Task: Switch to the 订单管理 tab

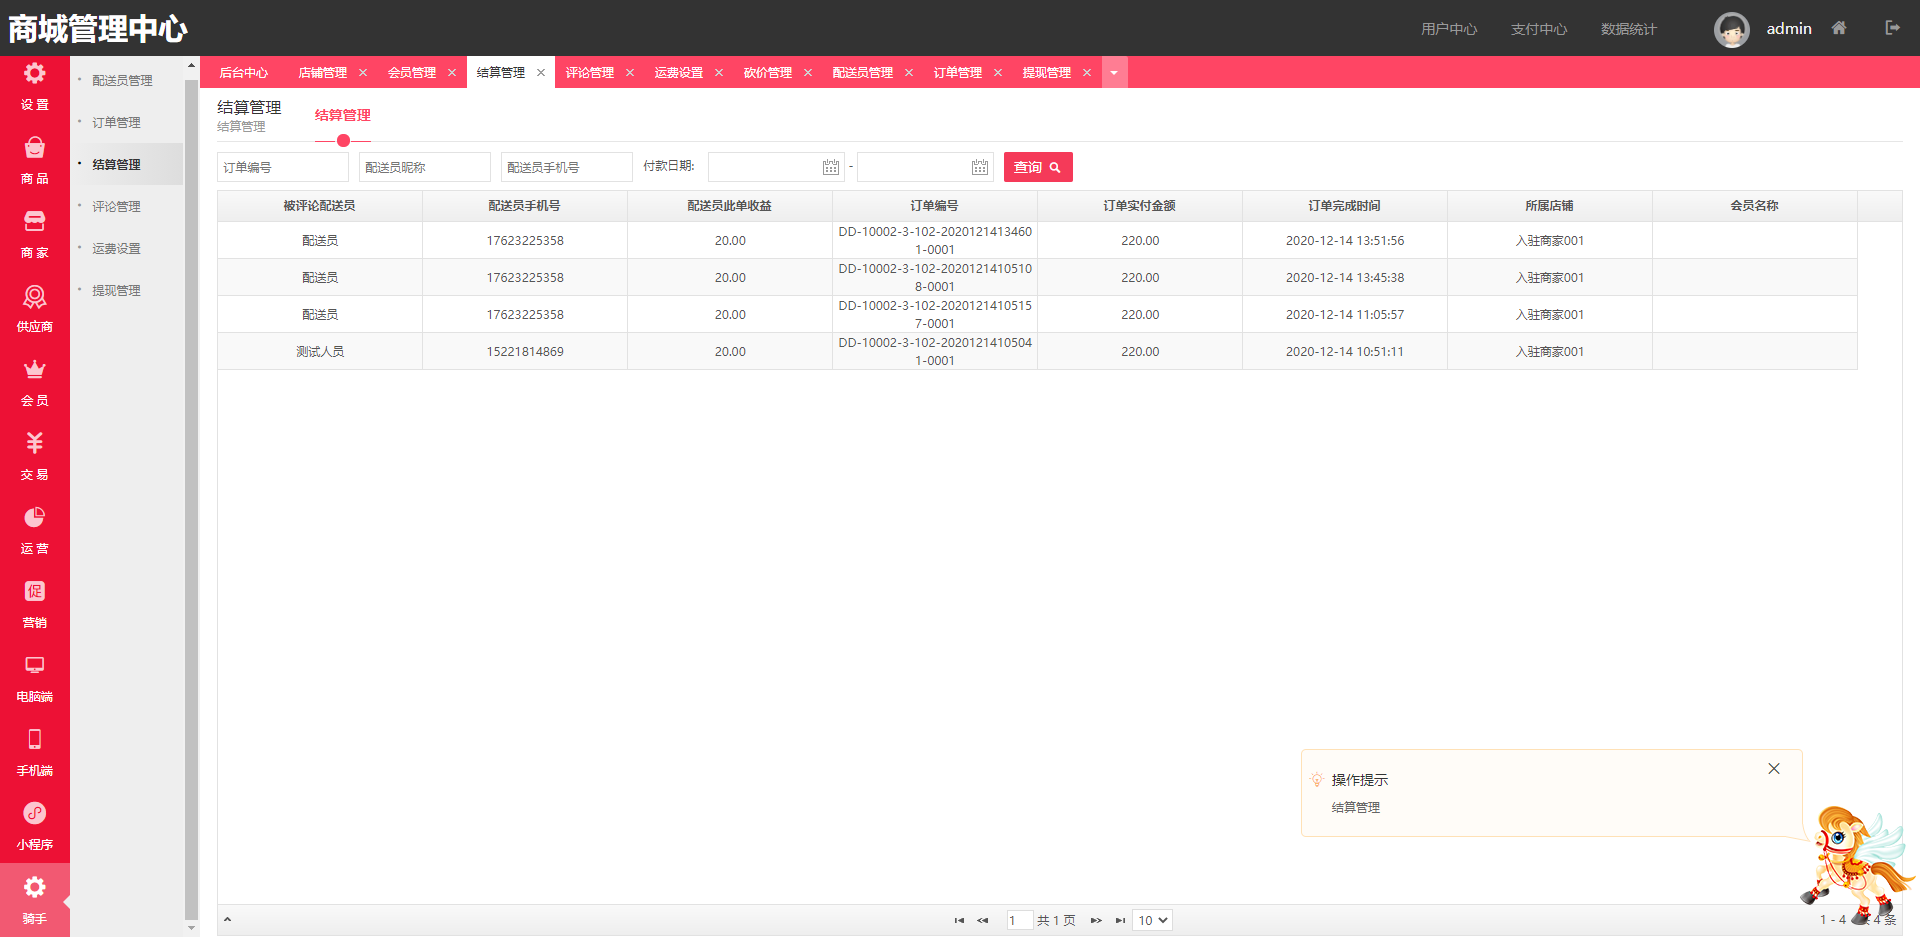Action: [957, 73]
